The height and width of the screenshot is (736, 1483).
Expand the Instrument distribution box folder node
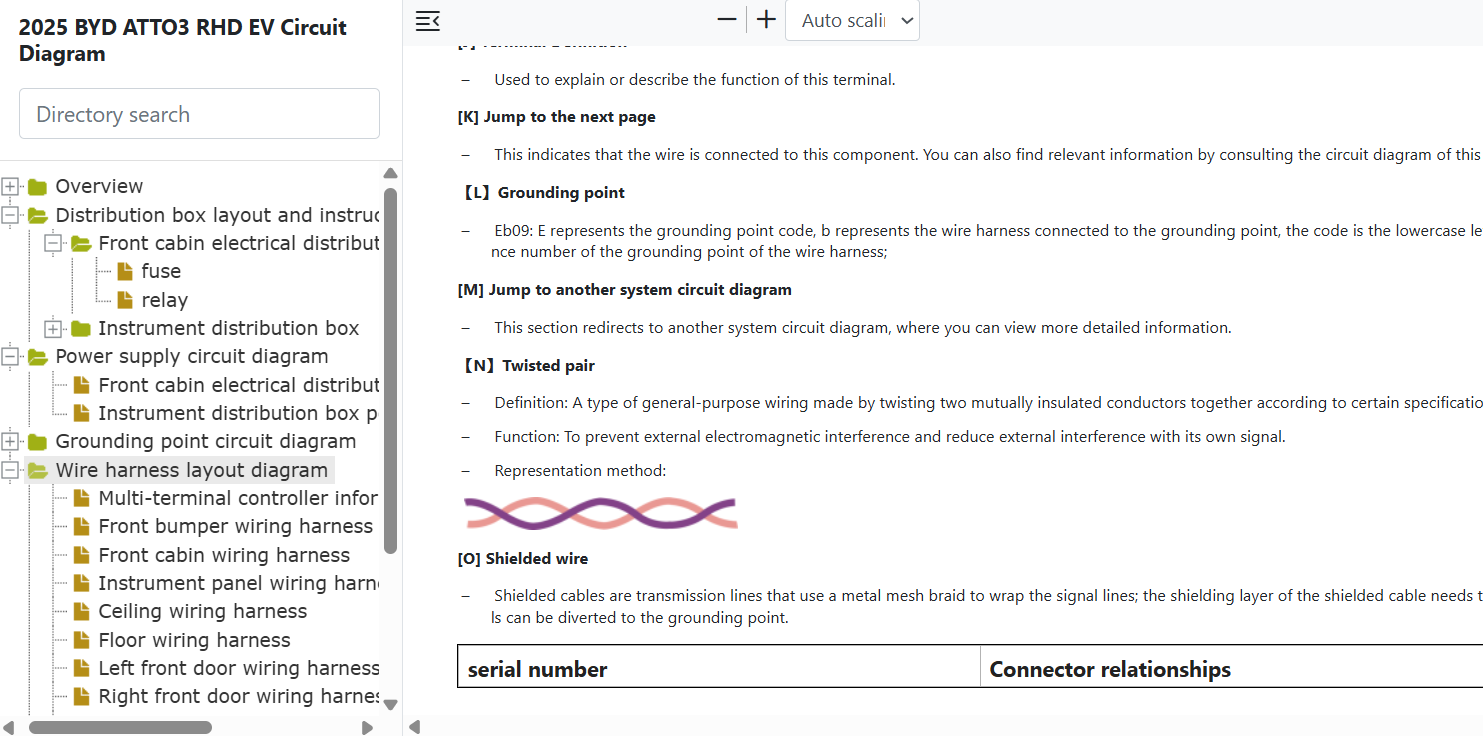pyautogui.click(x=54, y=328)
